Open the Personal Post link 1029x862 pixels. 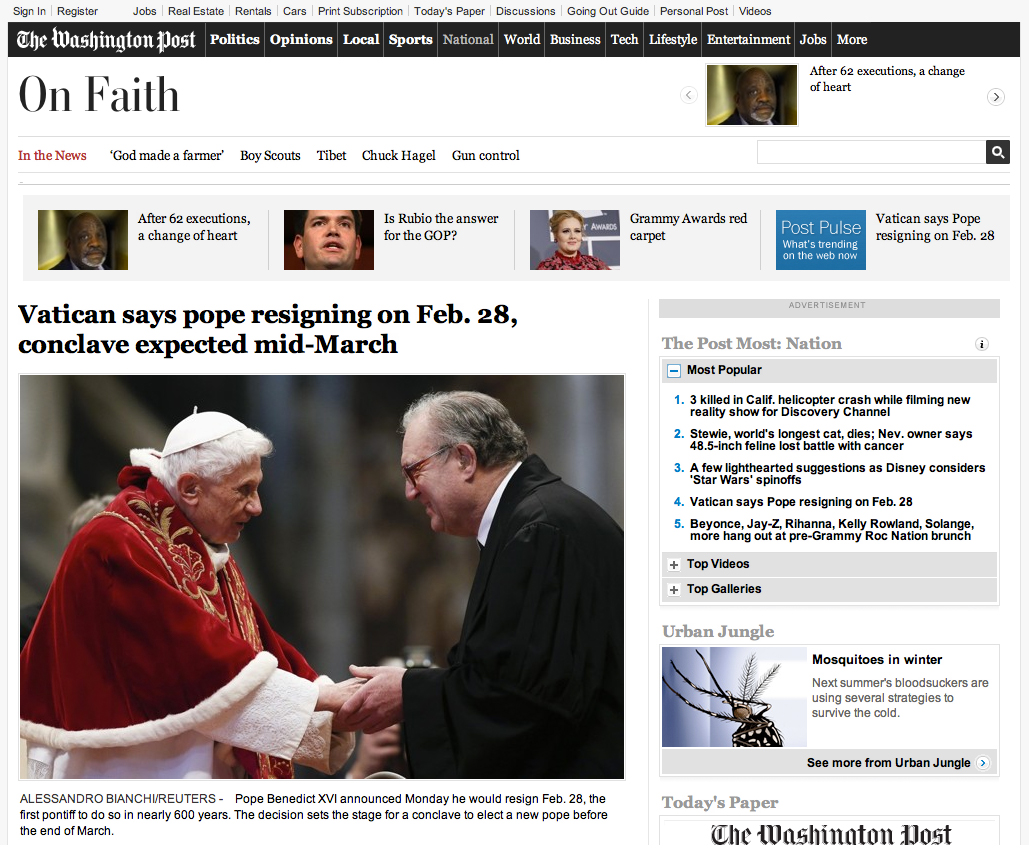tap(694, 11)
